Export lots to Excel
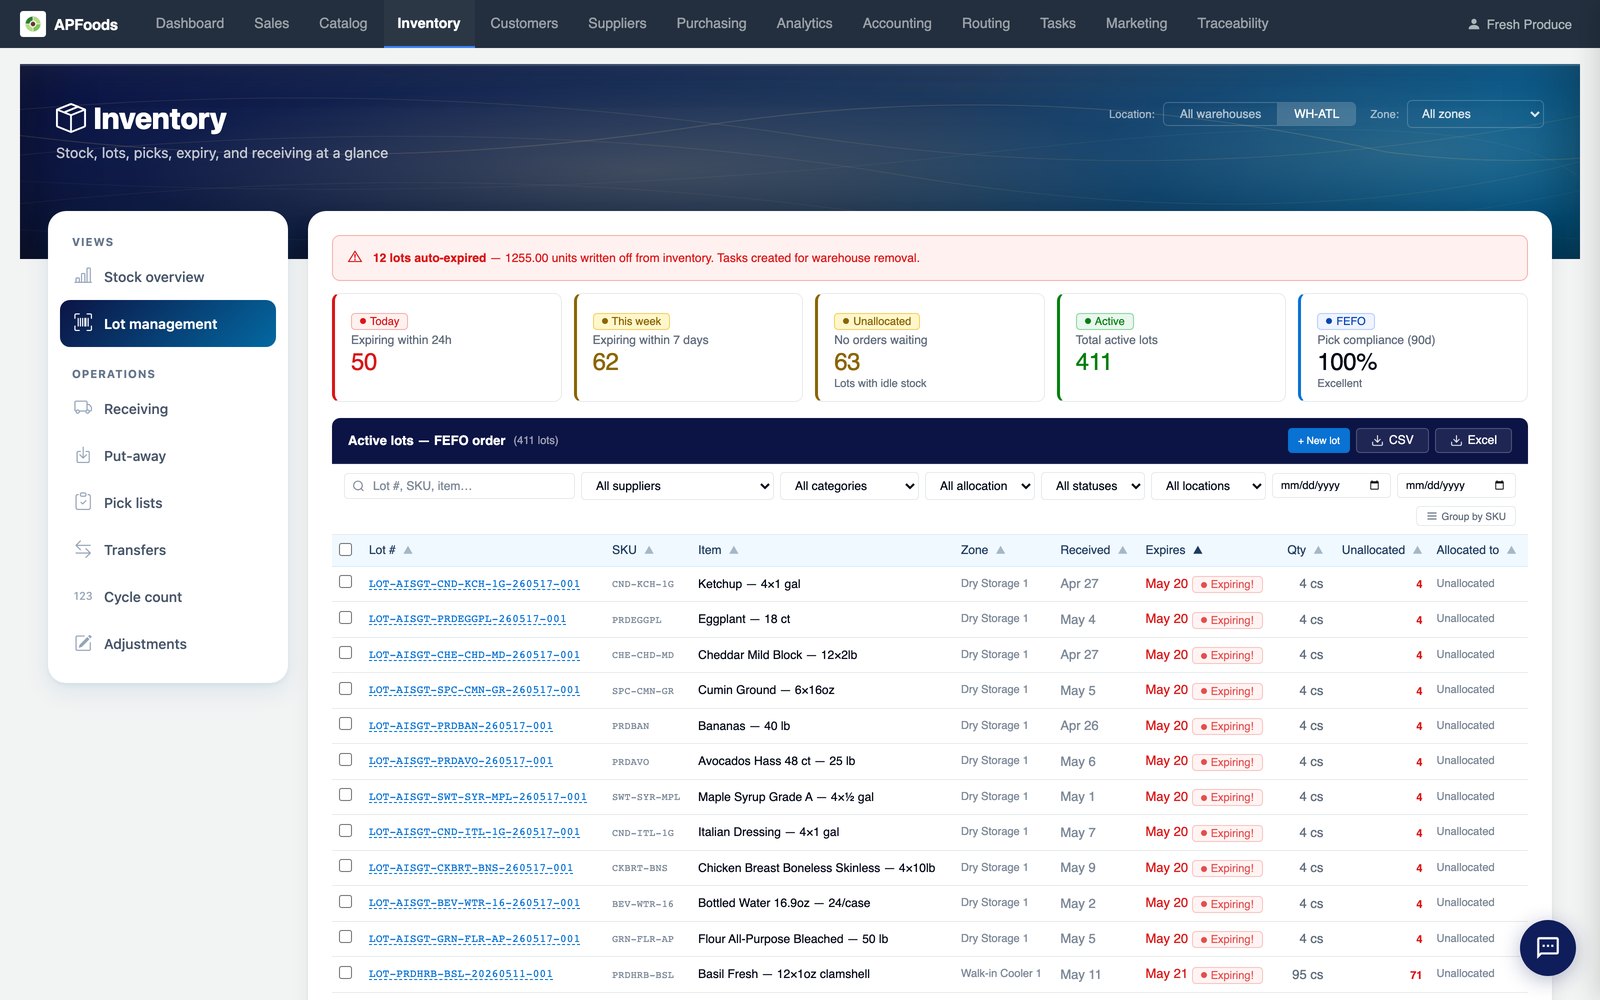Screen dimensions: 1600x1000 point(1473,440)
